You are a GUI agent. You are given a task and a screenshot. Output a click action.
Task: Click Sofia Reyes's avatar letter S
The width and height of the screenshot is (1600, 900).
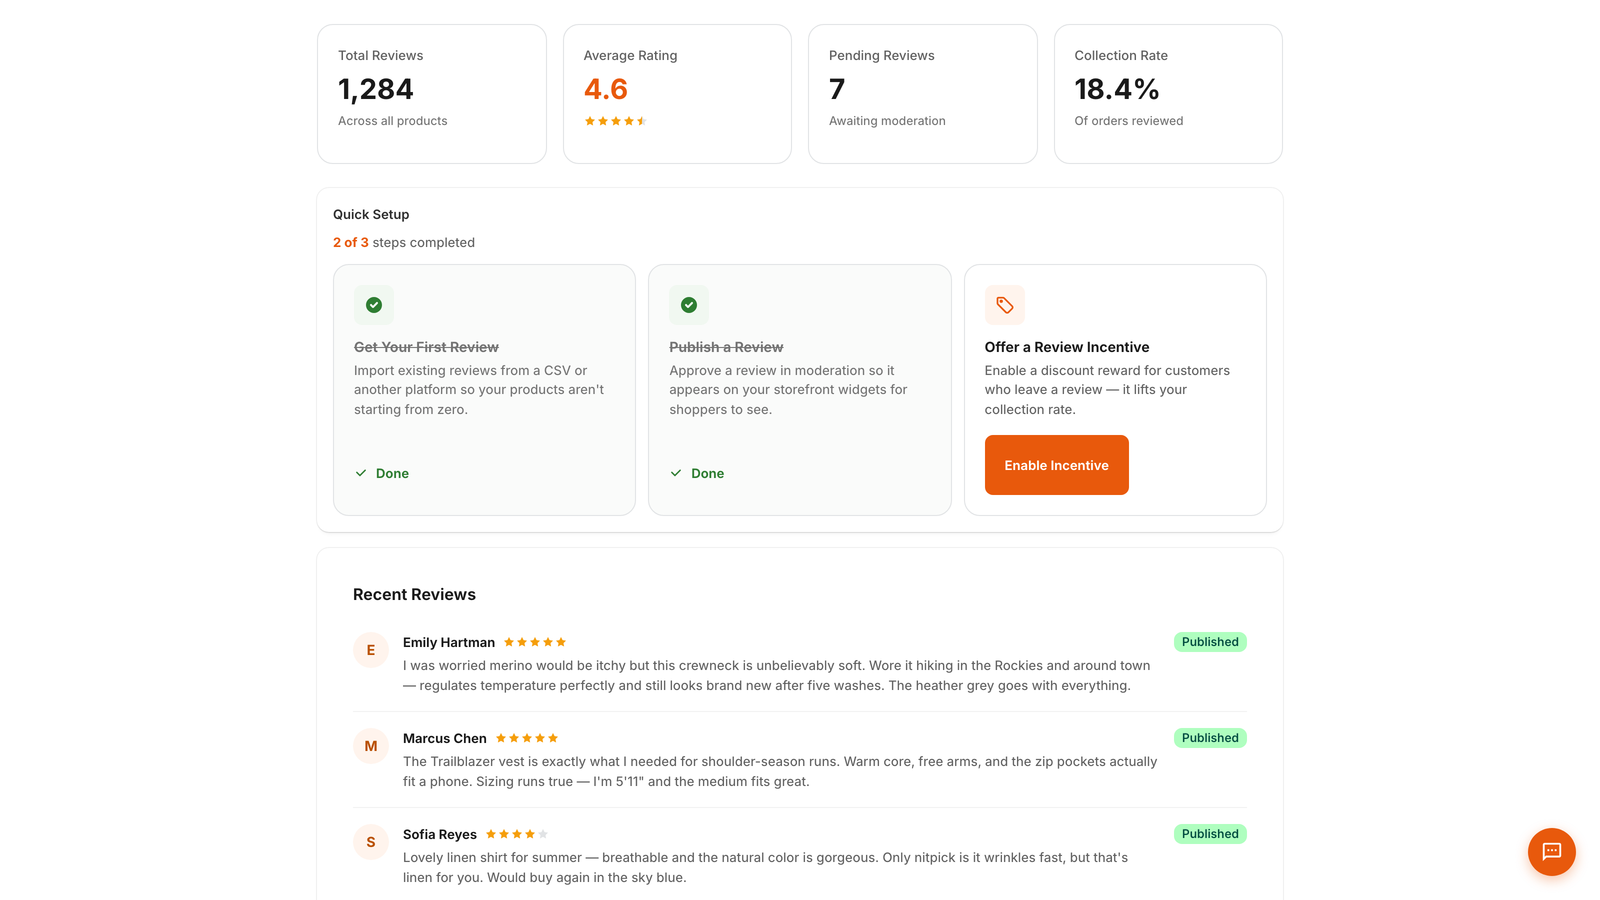click(371, 842)
